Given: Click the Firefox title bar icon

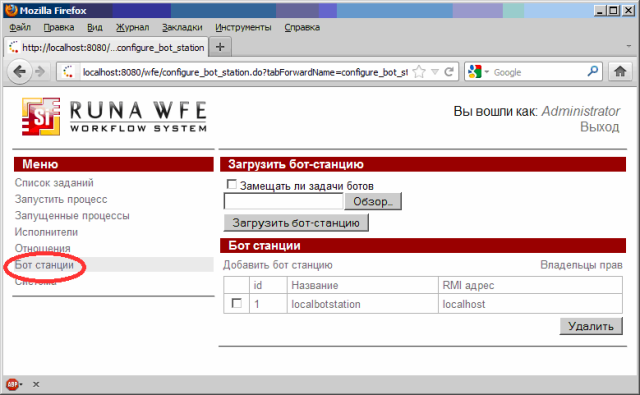Looking at the screenshot, I should coord(11,10).
